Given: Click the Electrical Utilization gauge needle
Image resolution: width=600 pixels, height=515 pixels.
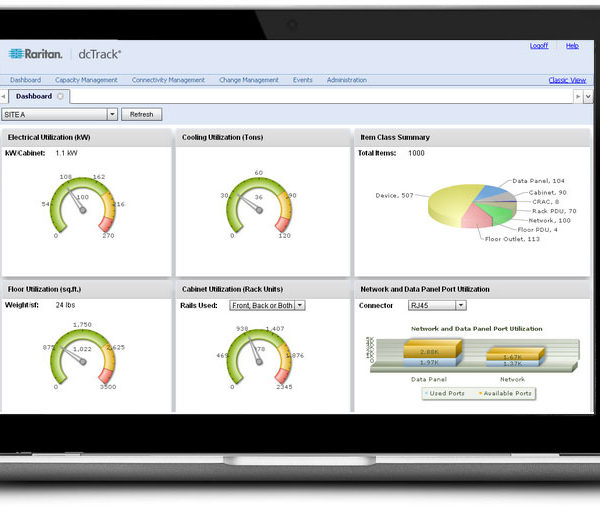Looking at the screenshot, I should [x=76, y=200].
